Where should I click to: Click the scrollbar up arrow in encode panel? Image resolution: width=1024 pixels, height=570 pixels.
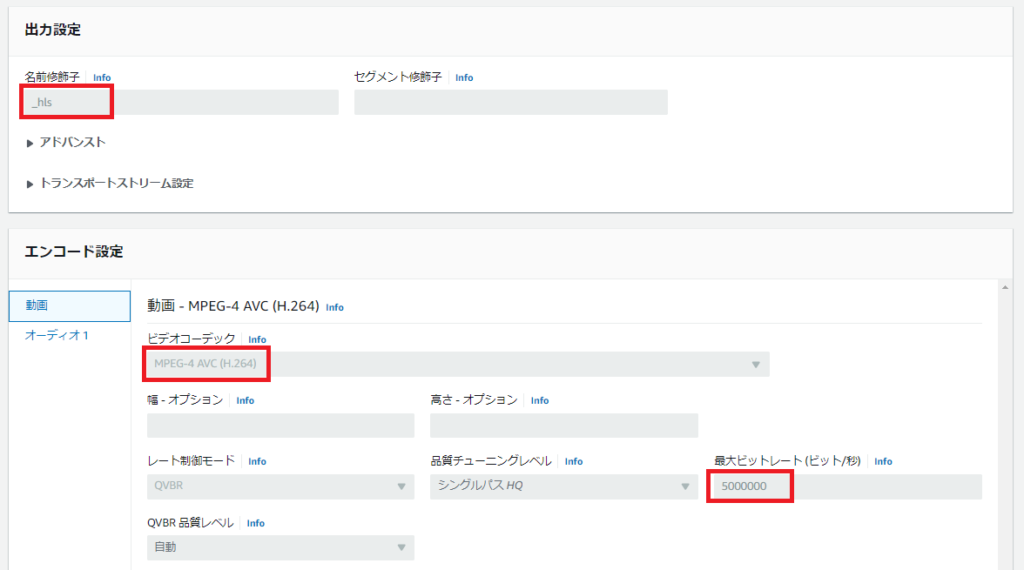point(1003,288)
